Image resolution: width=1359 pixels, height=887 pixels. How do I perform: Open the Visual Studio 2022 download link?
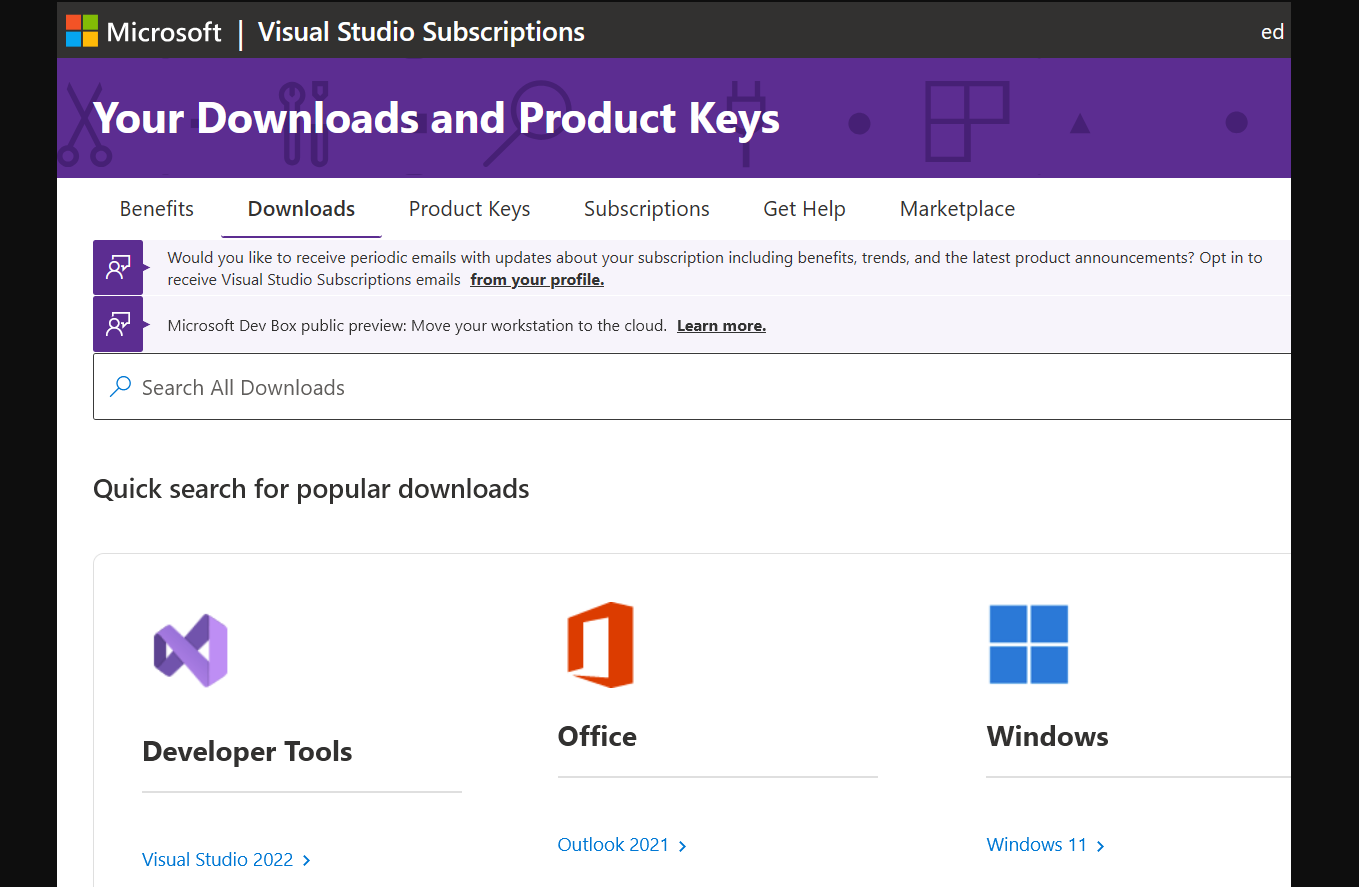click(x=218, y=860)
